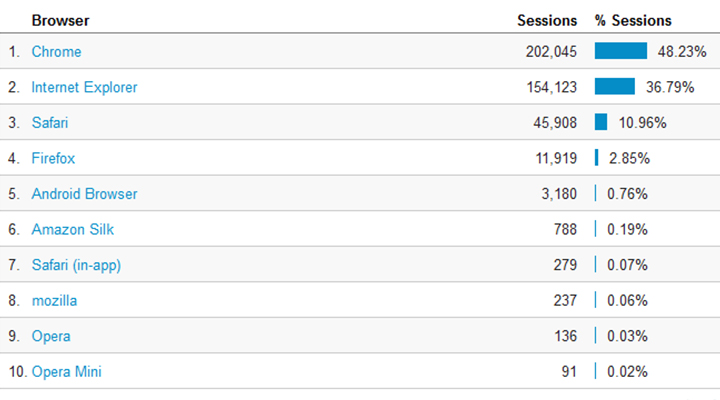Click the Chrome 48.23% session bar
720x400 pixels.
click(621, 51)
